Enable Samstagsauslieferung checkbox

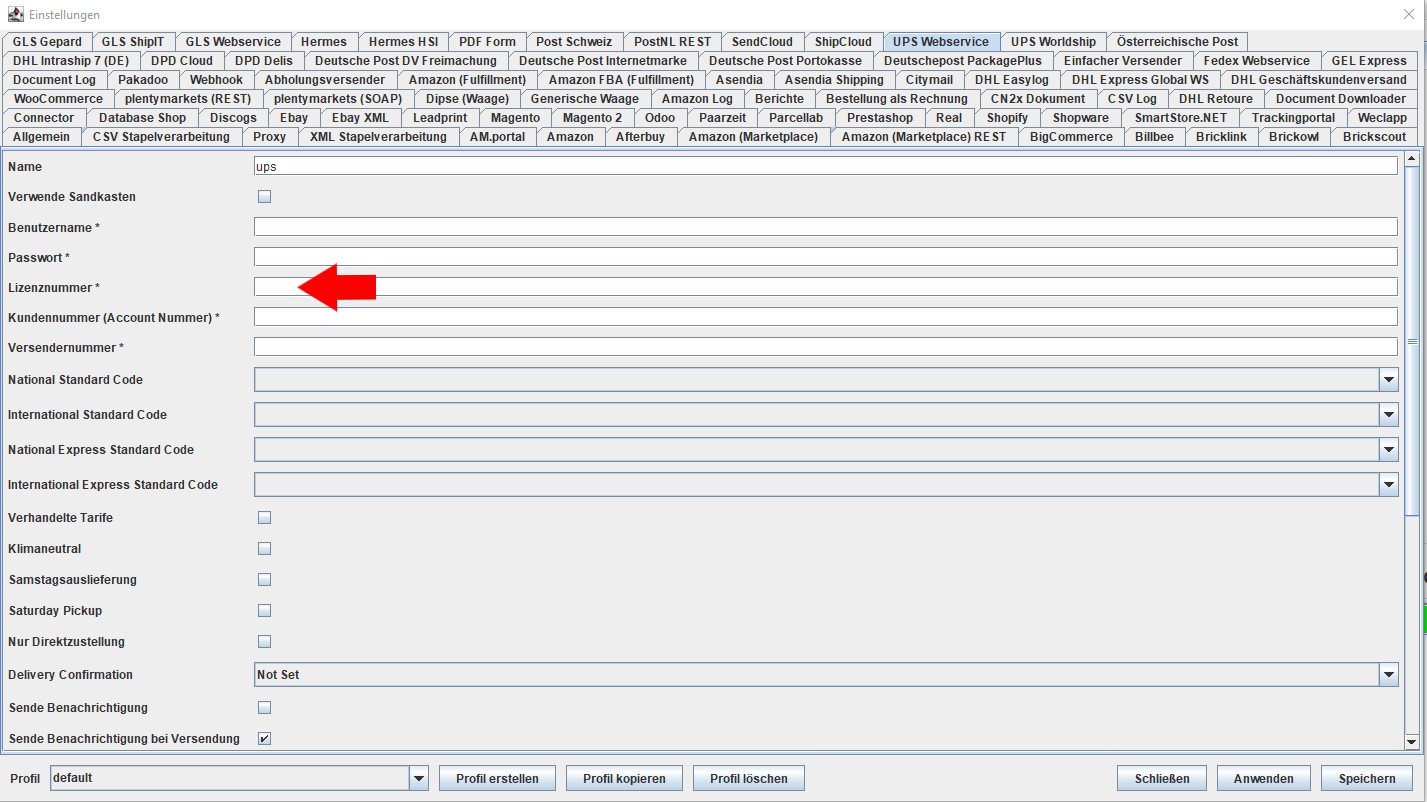pyautogui.click(x=264, y=580)
